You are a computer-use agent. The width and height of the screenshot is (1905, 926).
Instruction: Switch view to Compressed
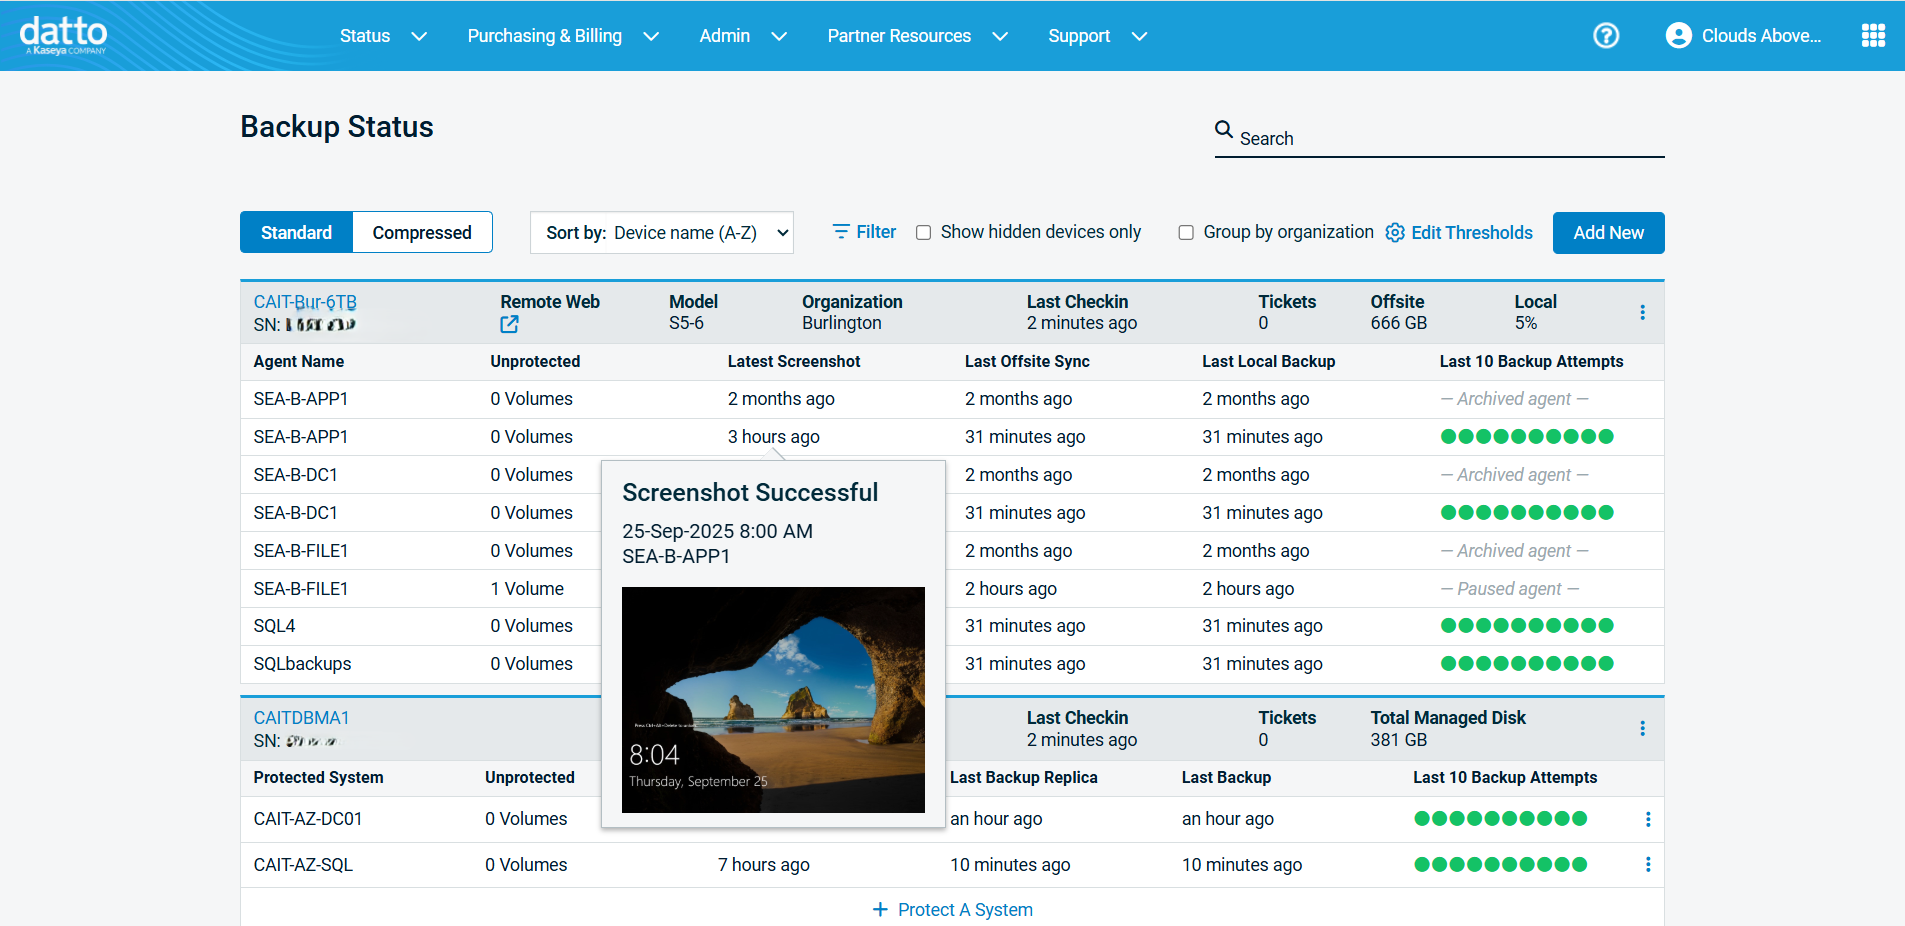coord(421,231)
